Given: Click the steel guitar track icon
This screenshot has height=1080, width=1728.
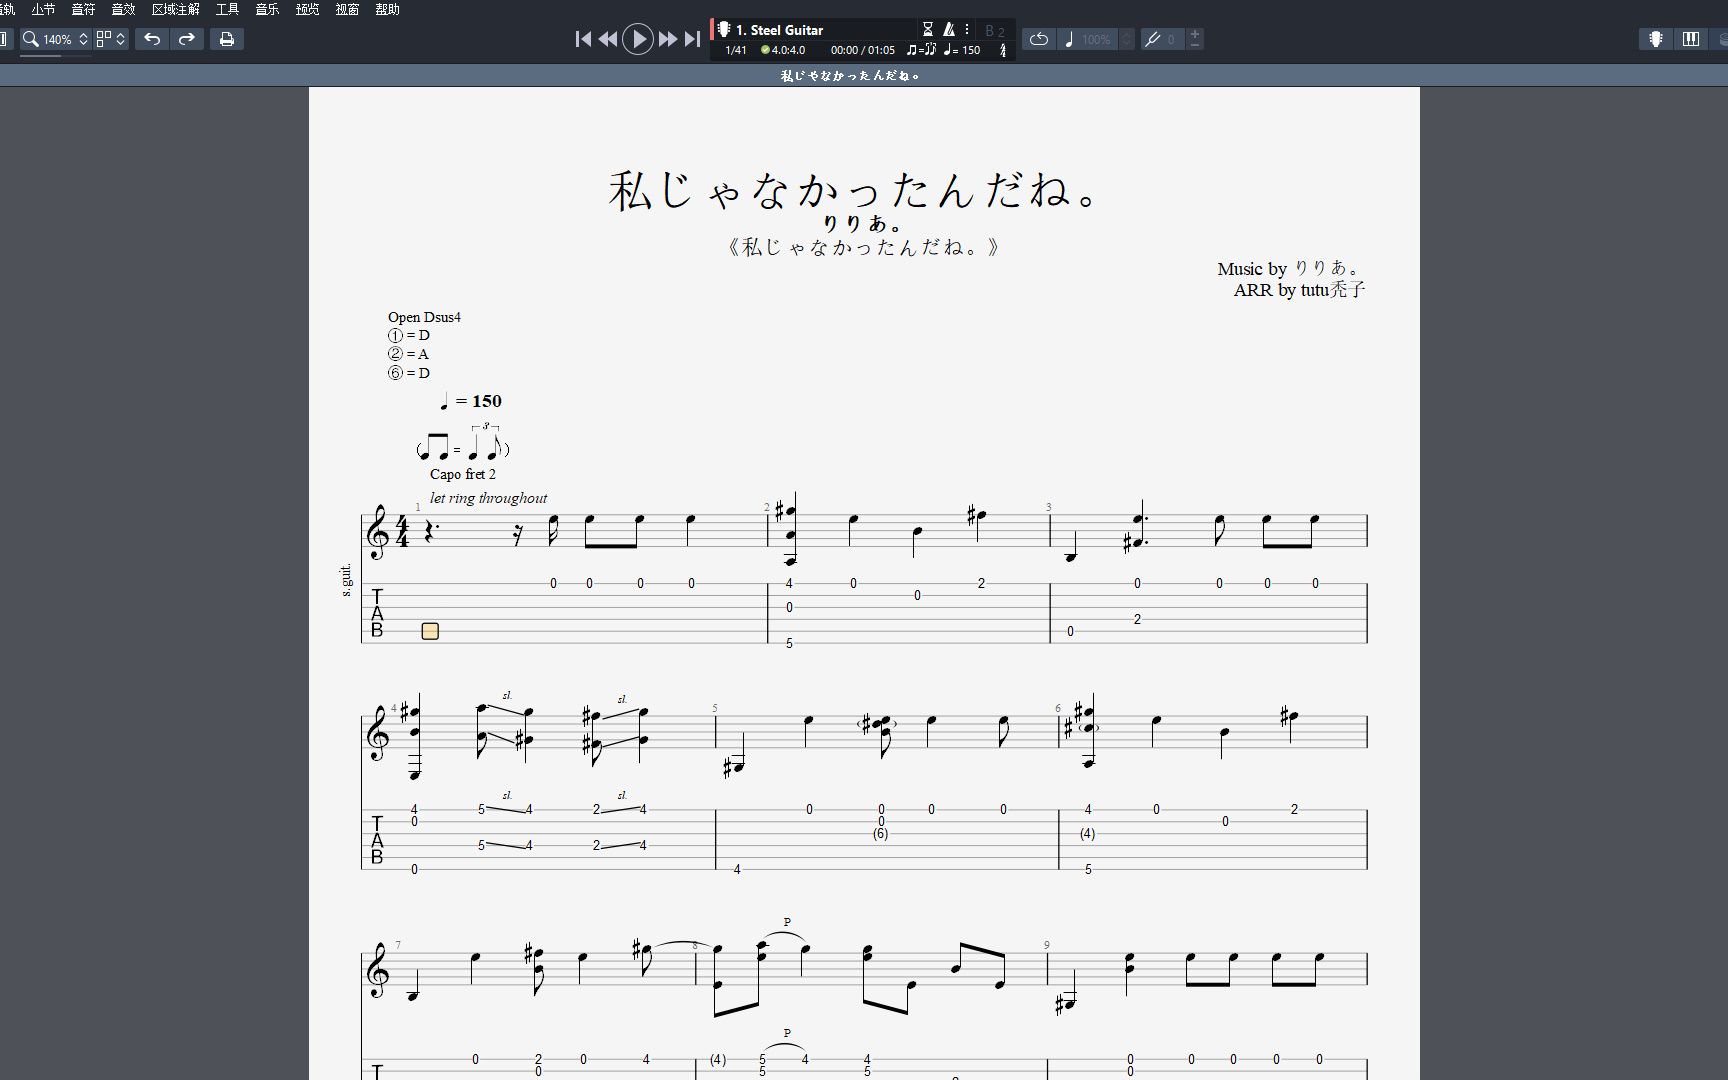Looking at the screenshot, I should point(724,30).
